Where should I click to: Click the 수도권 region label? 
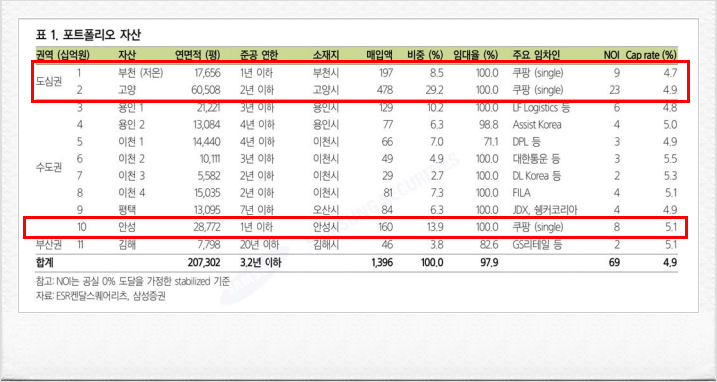[48, 167]
